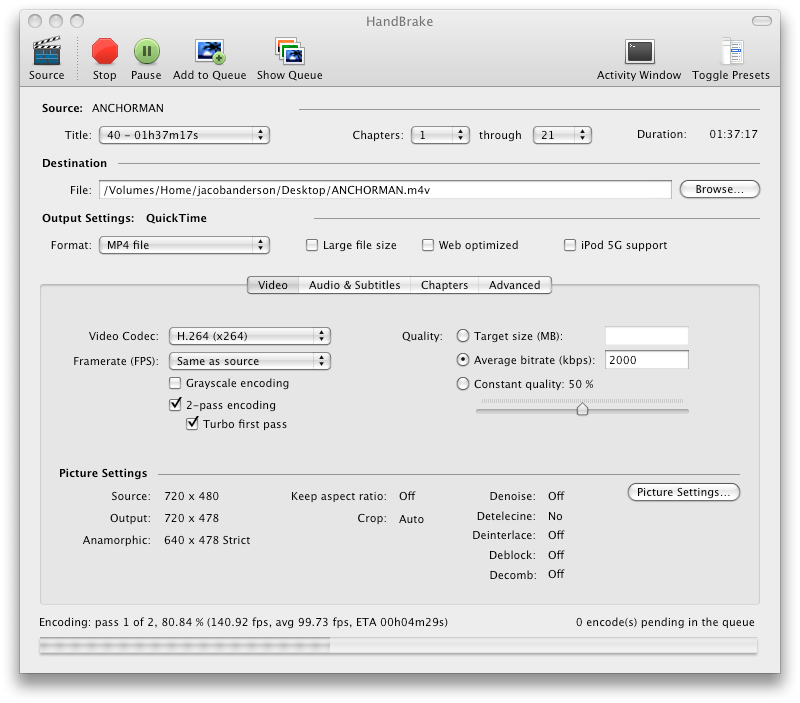Open Framerate dropdown Same as source

[x=249, y=361]
